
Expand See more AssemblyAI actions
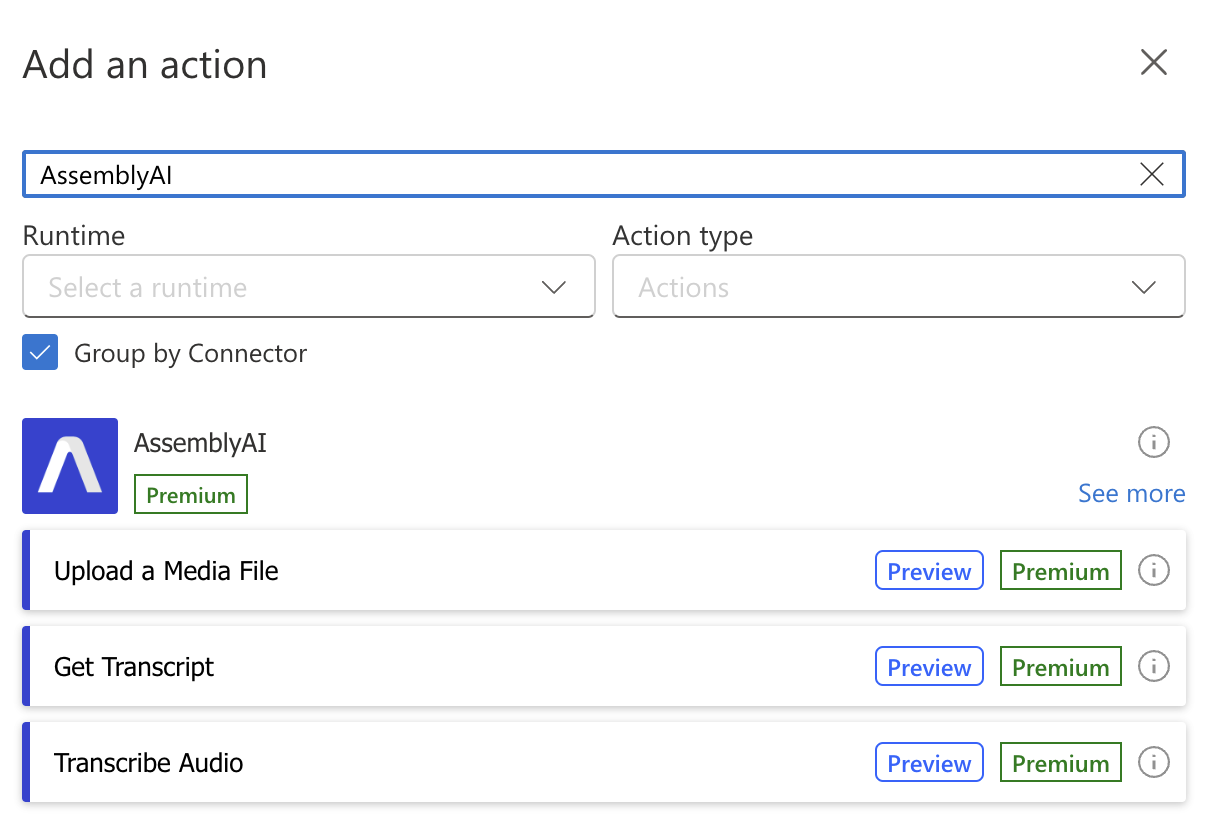[x=1131, y=493]
